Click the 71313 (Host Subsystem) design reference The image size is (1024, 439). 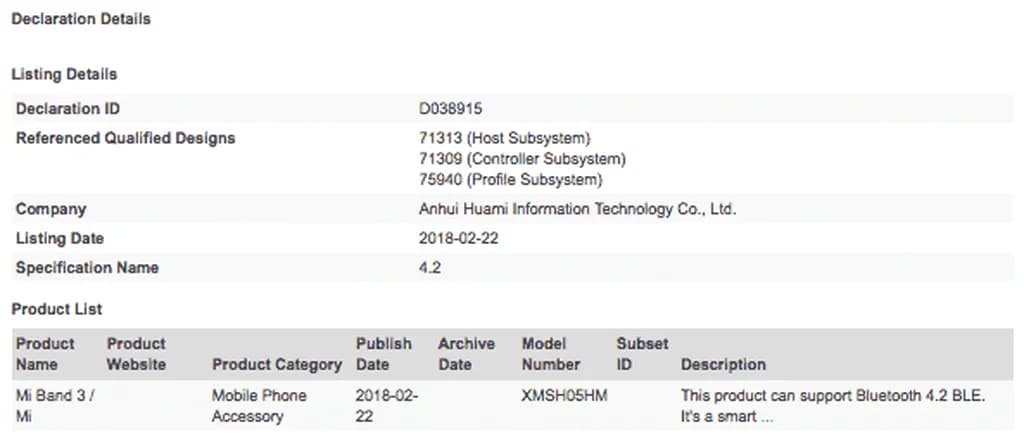505,138
